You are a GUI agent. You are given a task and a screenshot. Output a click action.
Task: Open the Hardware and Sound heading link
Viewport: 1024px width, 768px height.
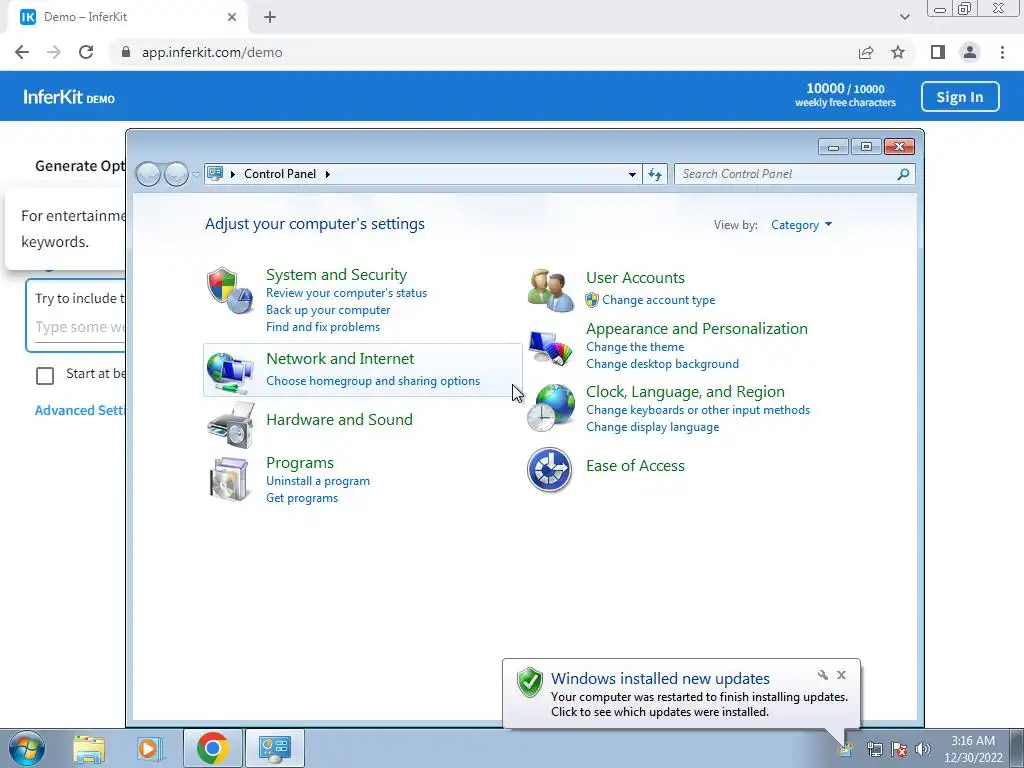pyautogui.click(x=339, y=419)
